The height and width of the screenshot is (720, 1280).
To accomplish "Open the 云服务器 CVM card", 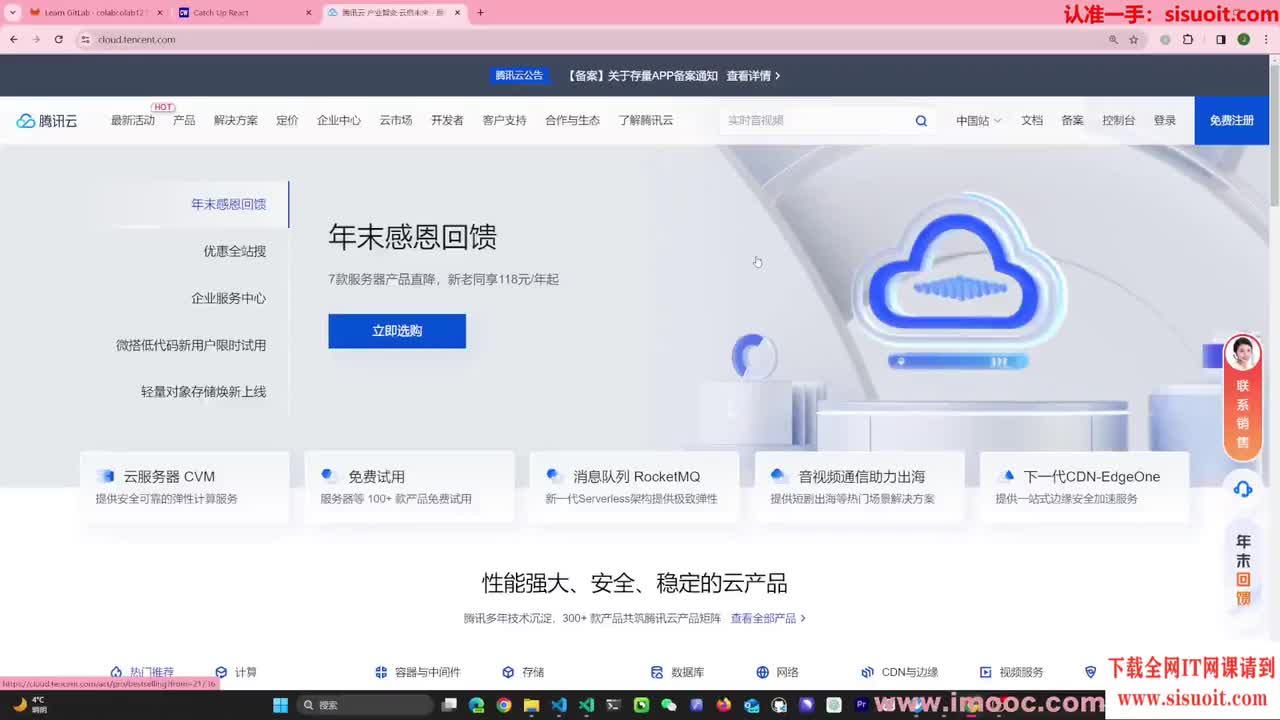I will coord(185,487).
